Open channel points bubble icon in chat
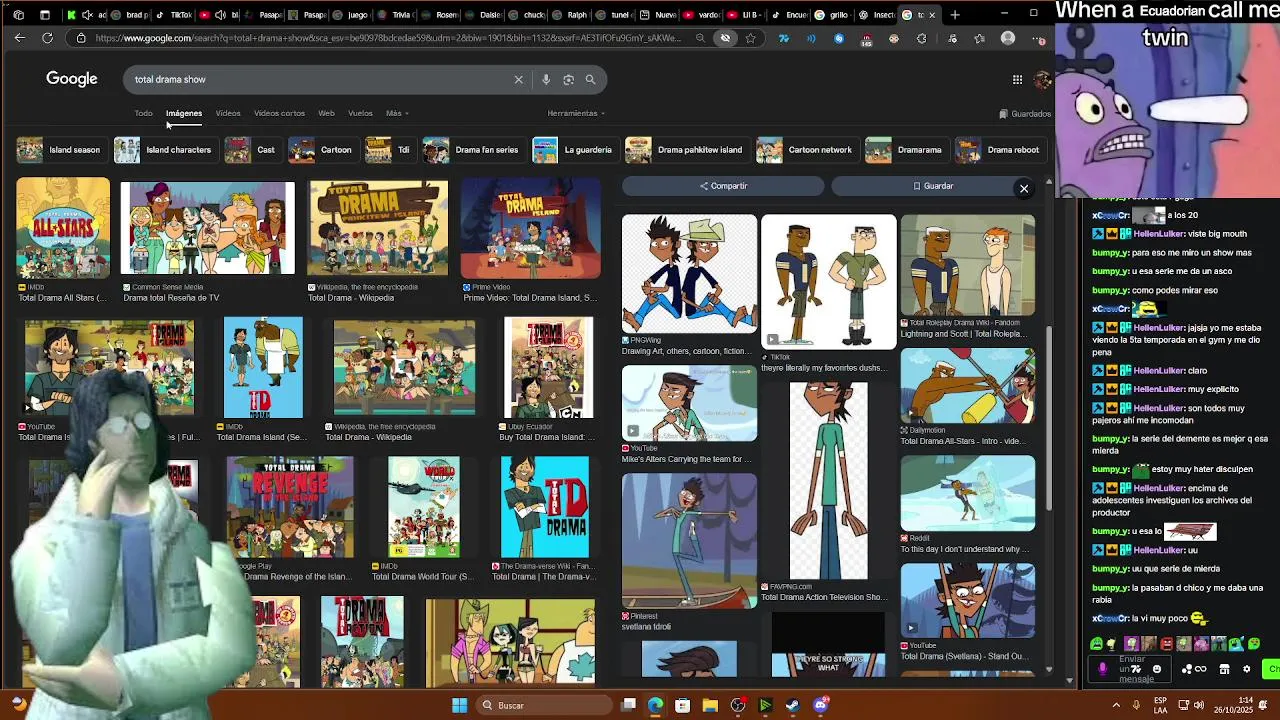Image resolution: width=1280 pixels, height=720 pixels. click(1187, 669)
